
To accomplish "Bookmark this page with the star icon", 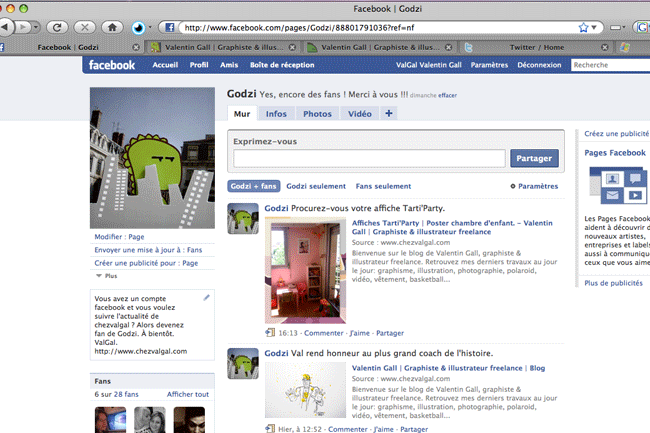I will coord(583,27).
